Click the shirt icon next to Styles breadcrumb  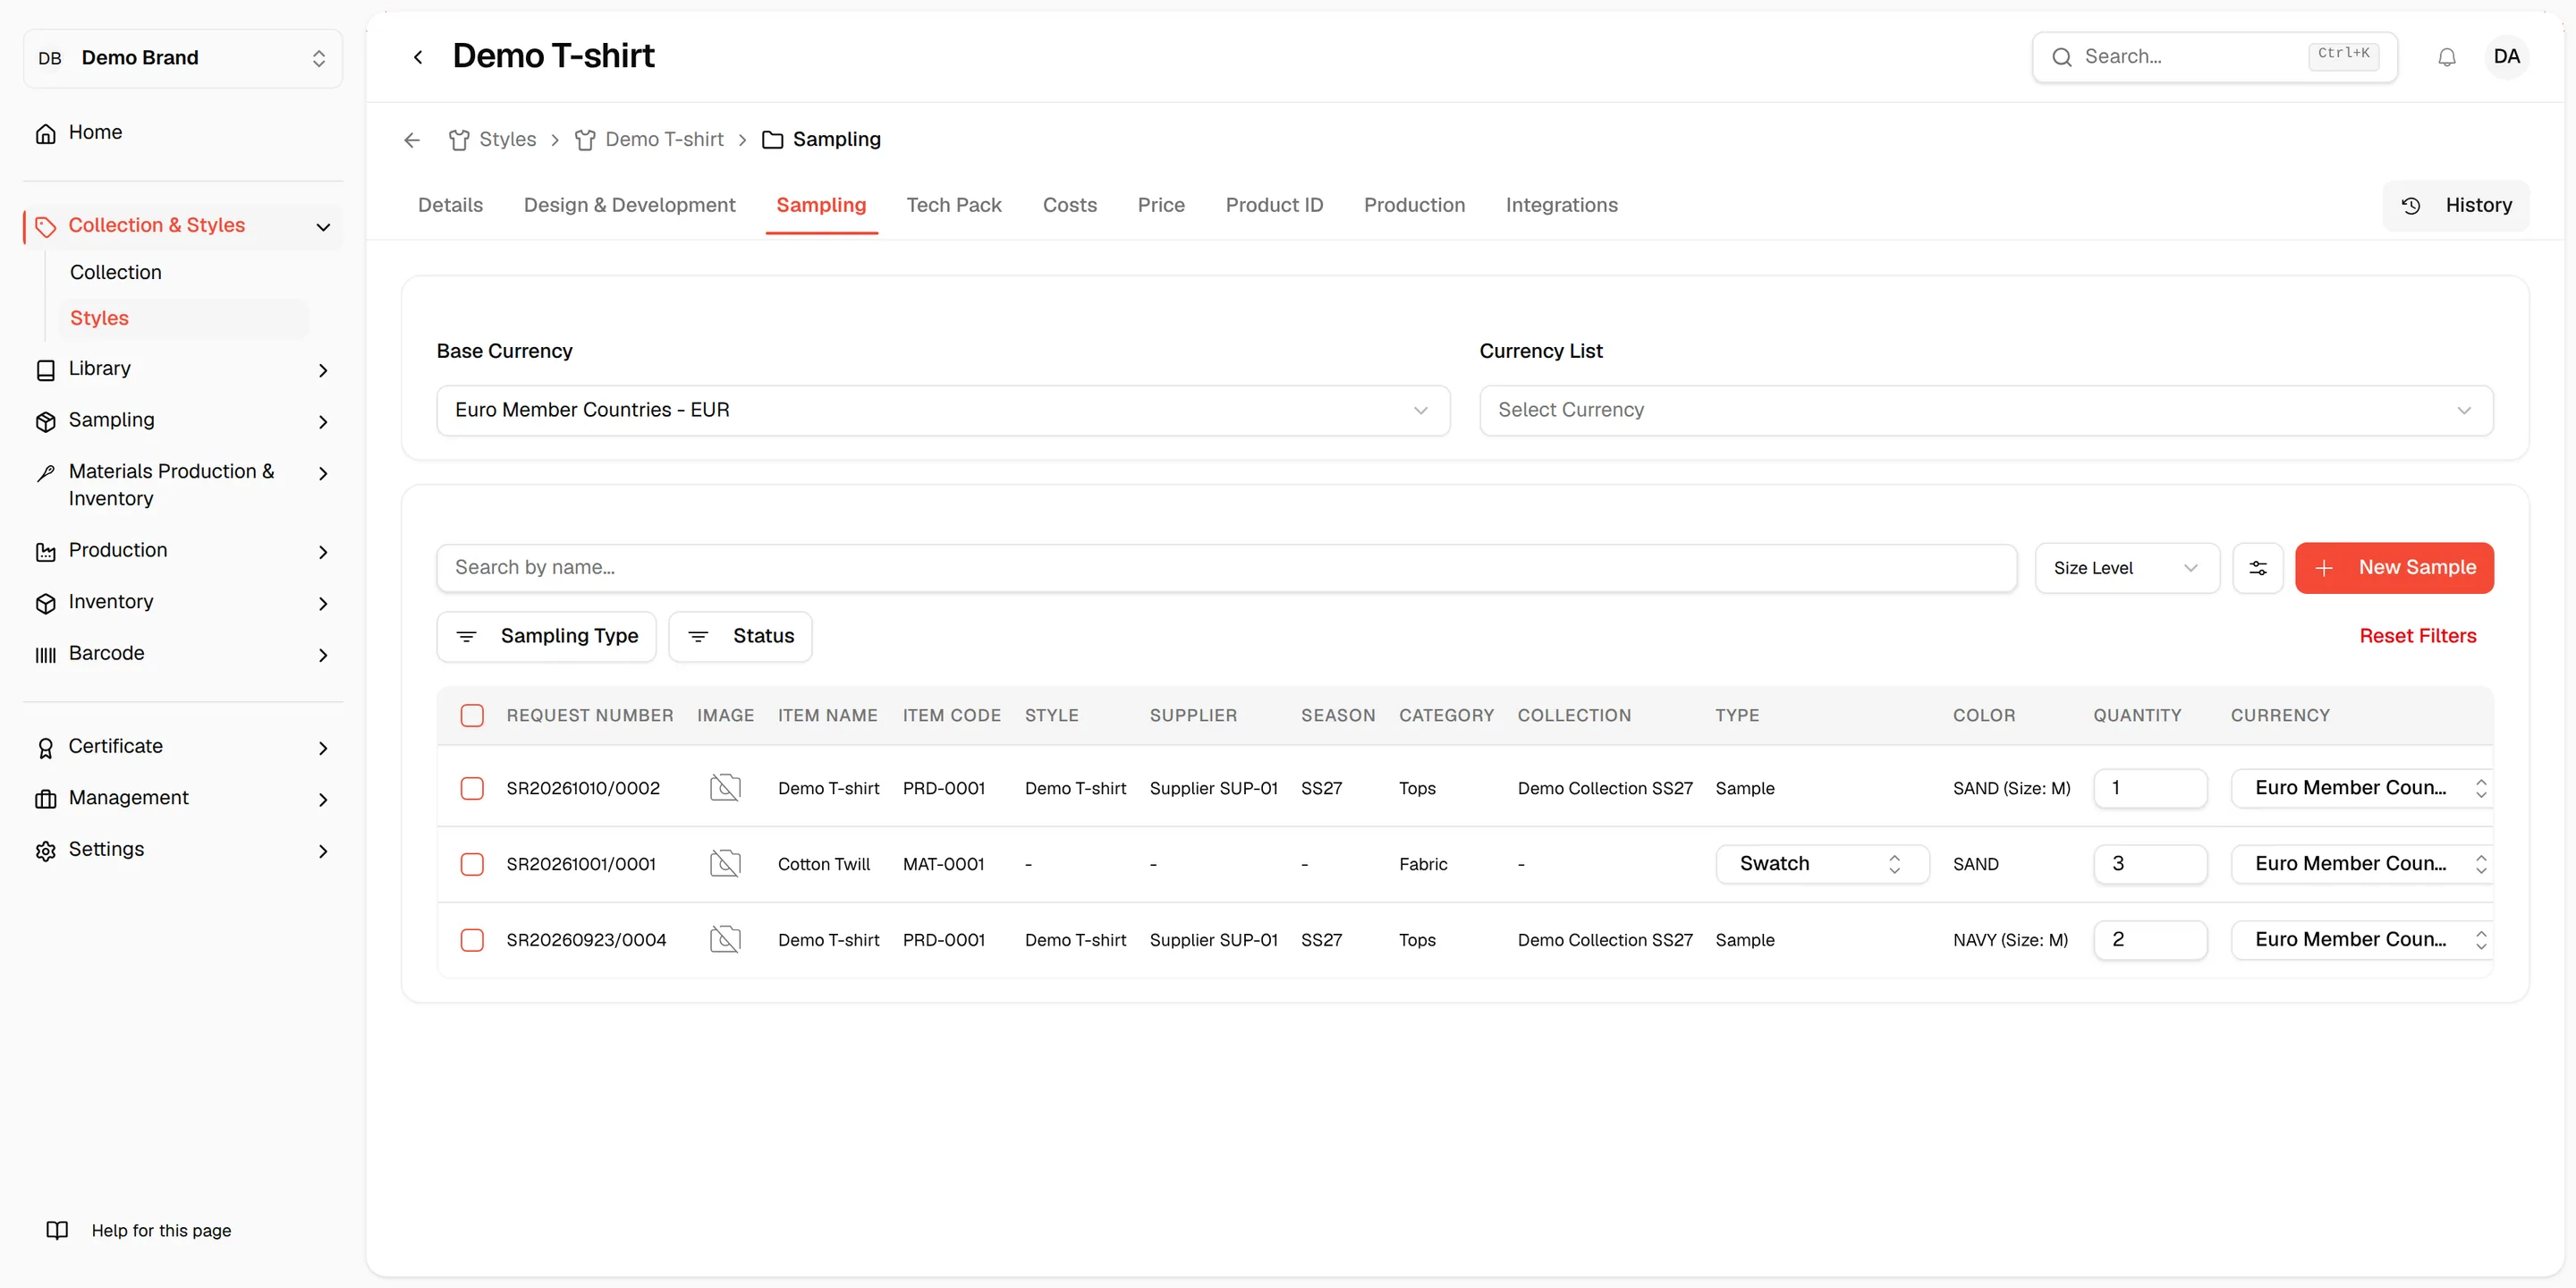459,140
